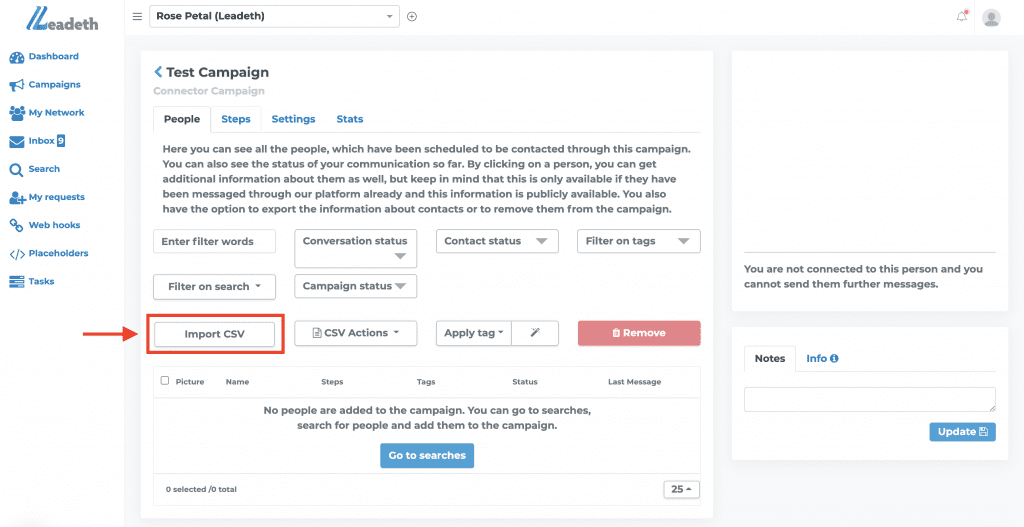Open the My Network sidebar link

tap(57, 113)
